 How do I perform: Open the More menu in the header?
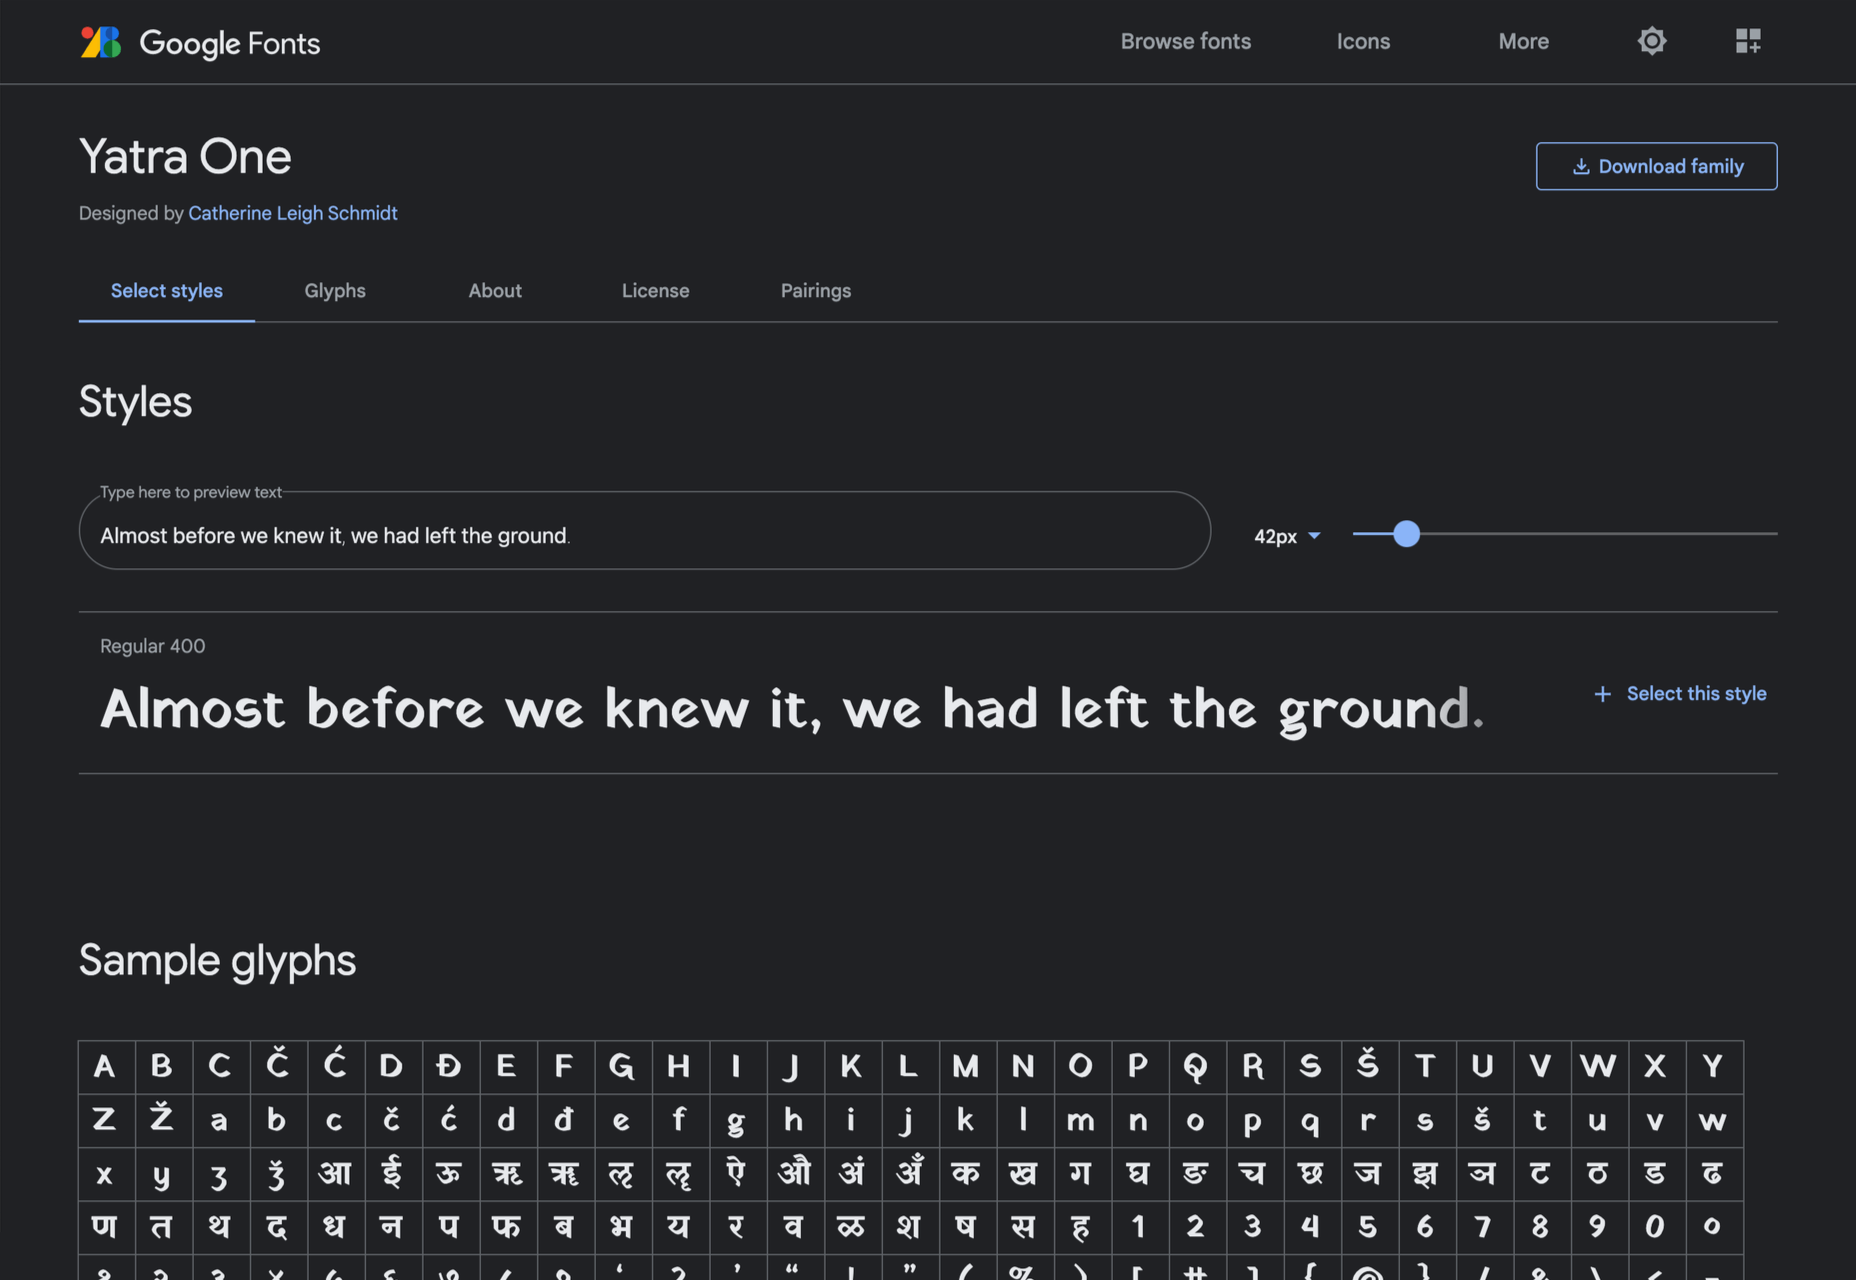(1523, 41)
